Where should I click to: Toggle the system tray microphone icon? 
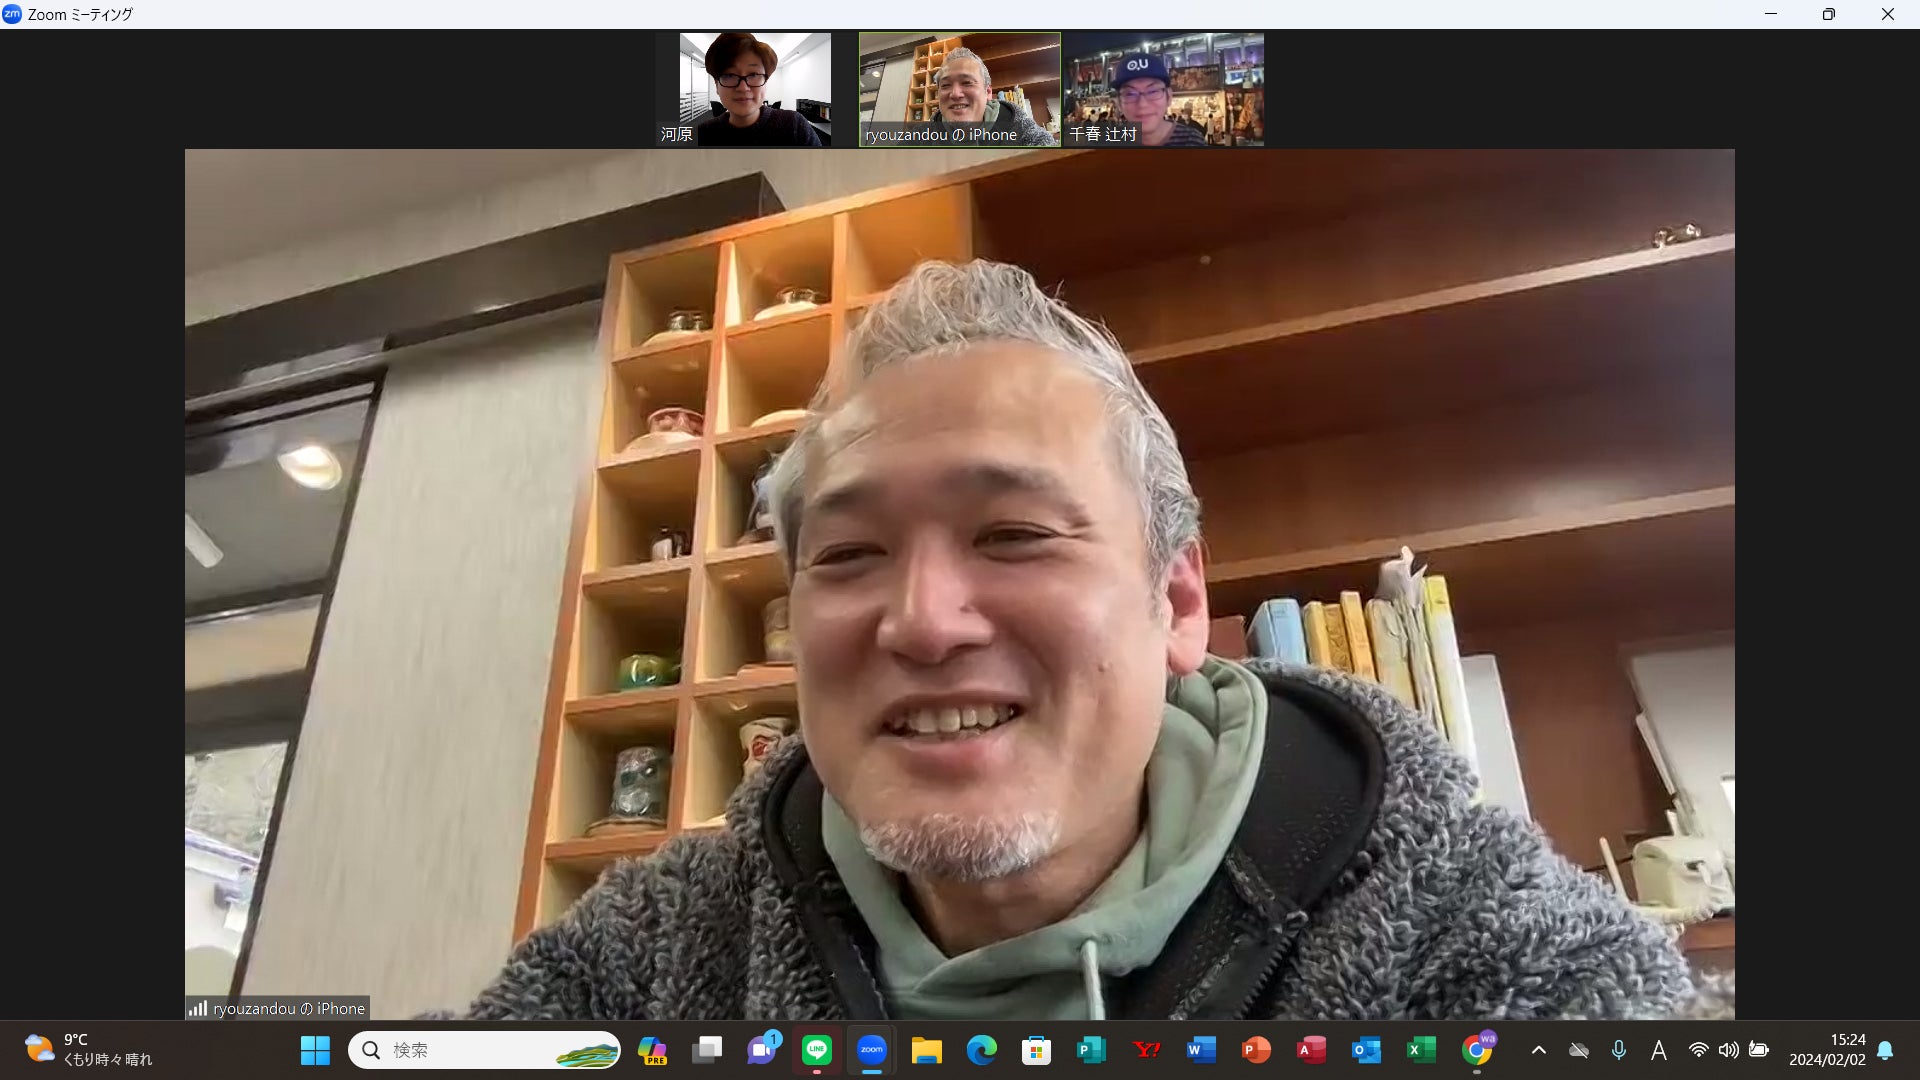[1619, 1050]
